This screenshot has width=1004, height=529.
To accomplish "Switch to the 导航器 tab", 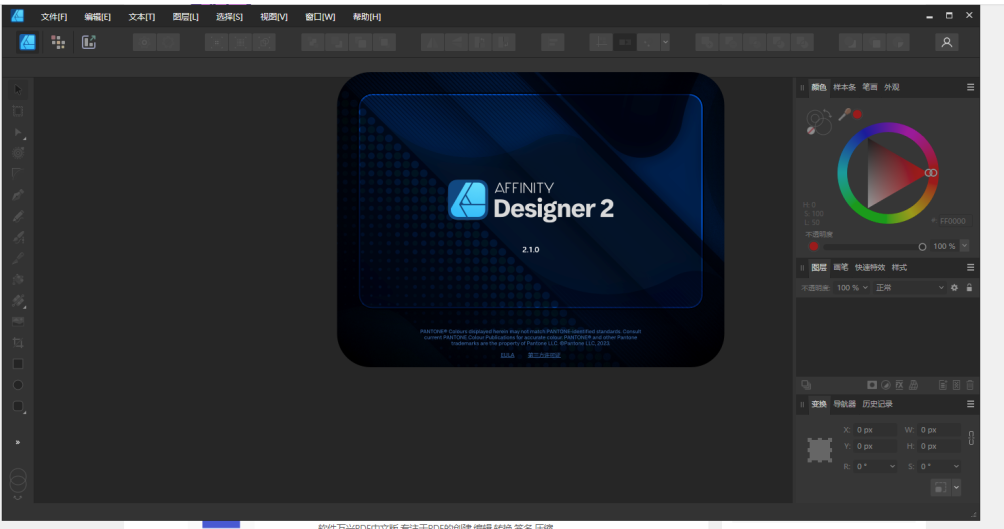I will [845, 404].
